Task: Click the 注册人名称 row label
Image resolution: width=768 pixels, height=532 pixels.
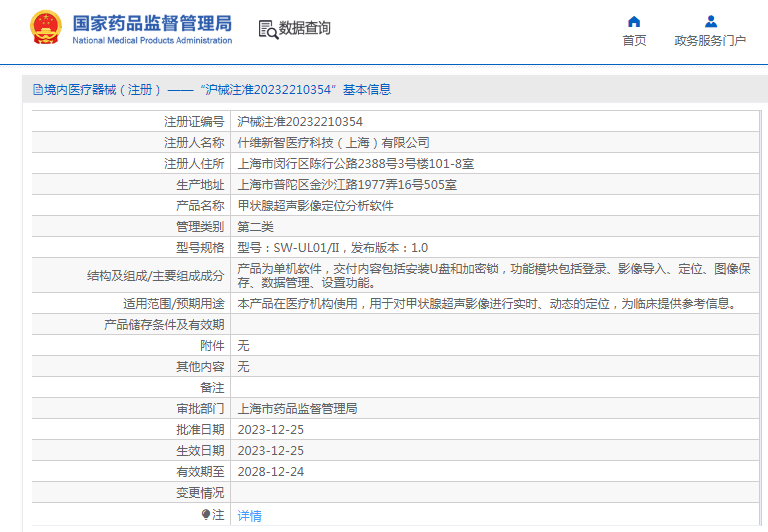Action: (194, 143)
